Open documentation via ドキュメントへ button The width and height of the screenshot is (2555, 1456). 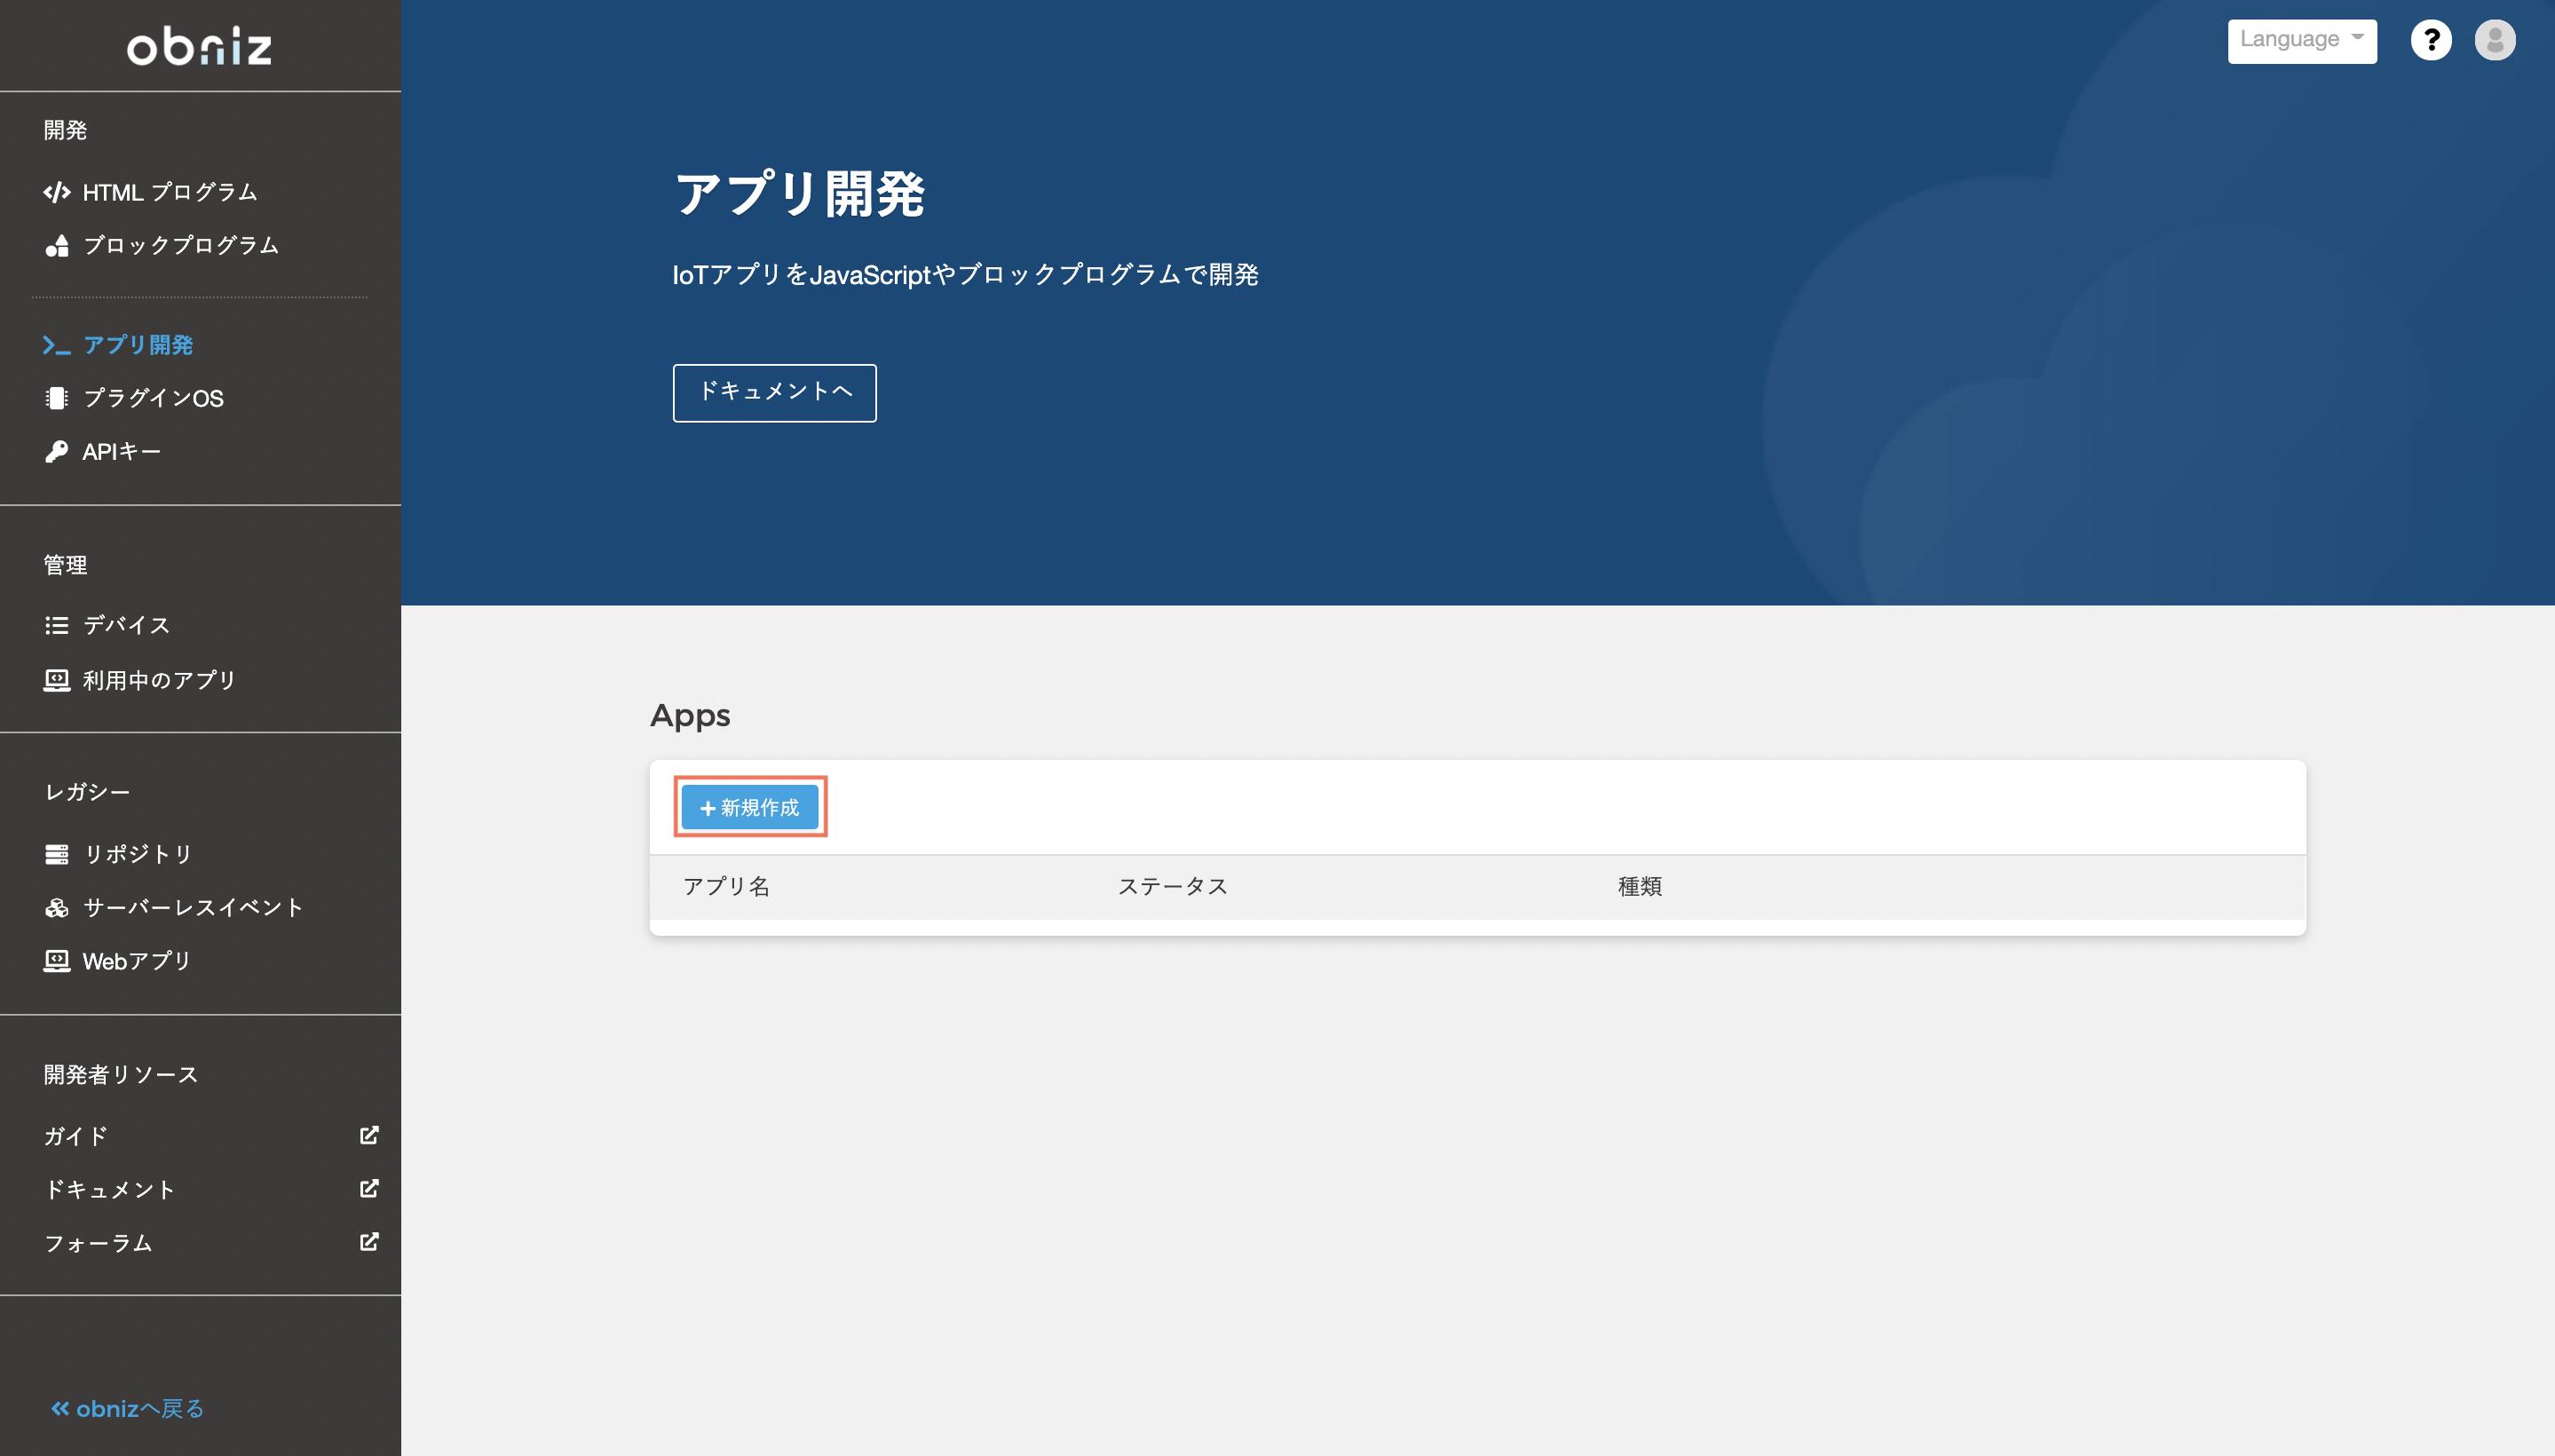pos(774,392)
